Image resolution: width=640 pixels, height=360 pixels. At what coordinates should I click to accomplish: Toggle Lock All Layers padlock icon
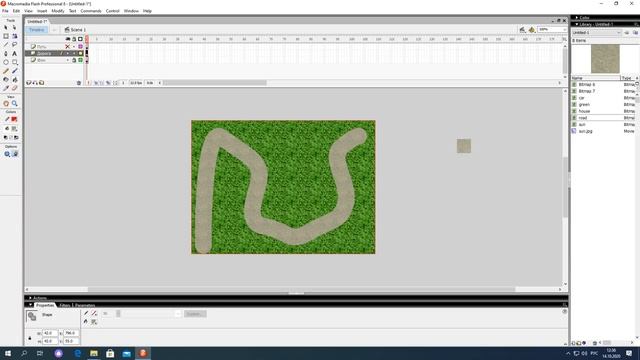(74, 39)
